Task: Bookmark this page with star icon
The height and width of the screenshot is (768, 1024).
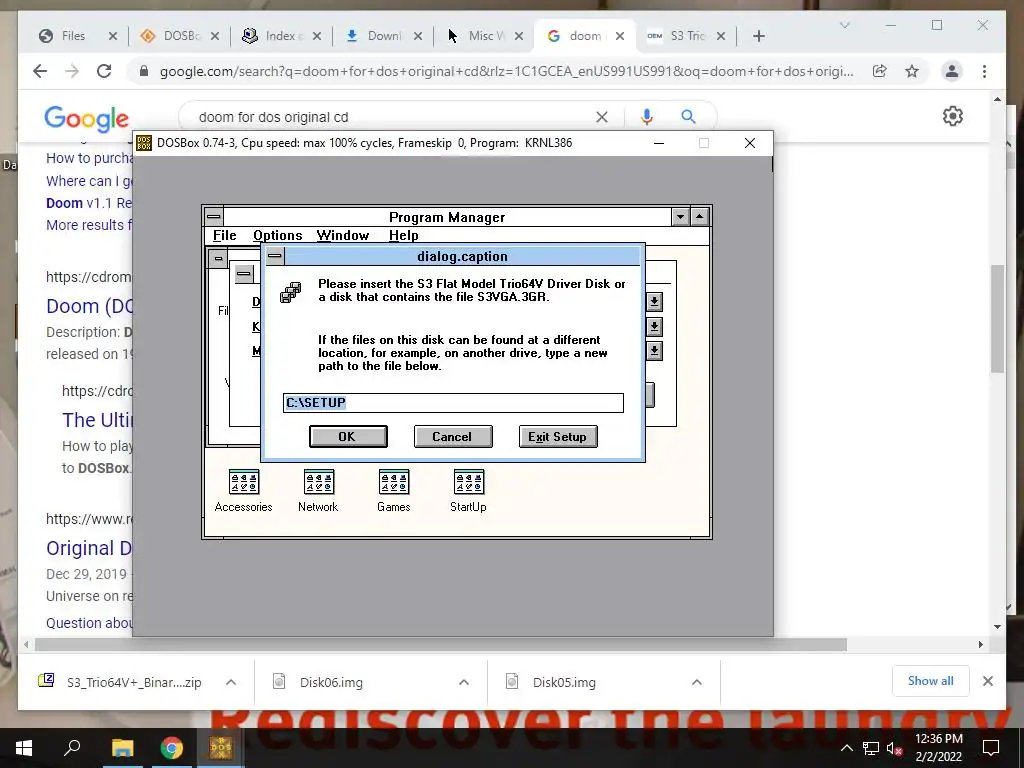Action: coord(912,71)
